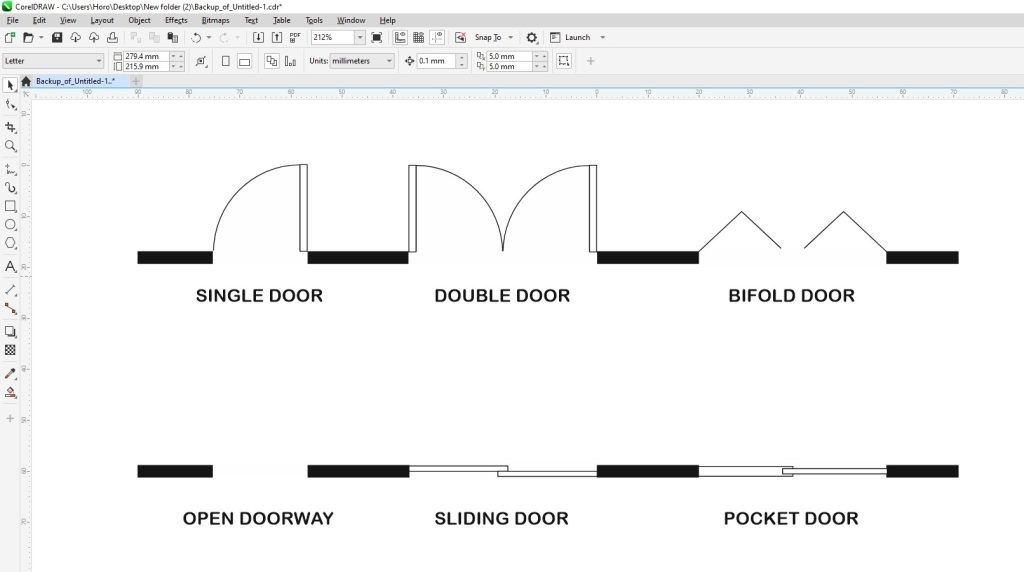Viewport: 1024px width, 572px height.
Task: Set page orientation to portrait
Action: [x=225, y=61]
